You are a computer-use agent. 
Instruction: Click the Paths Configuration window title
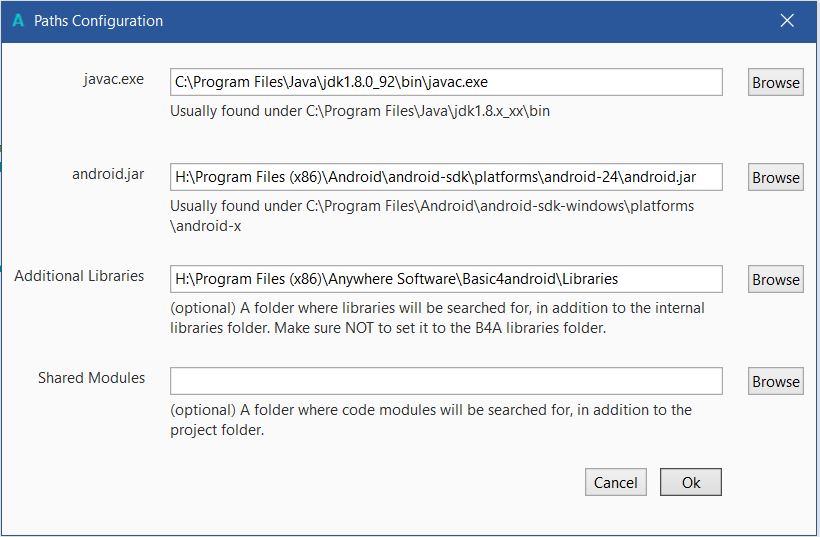click(98, 21)
